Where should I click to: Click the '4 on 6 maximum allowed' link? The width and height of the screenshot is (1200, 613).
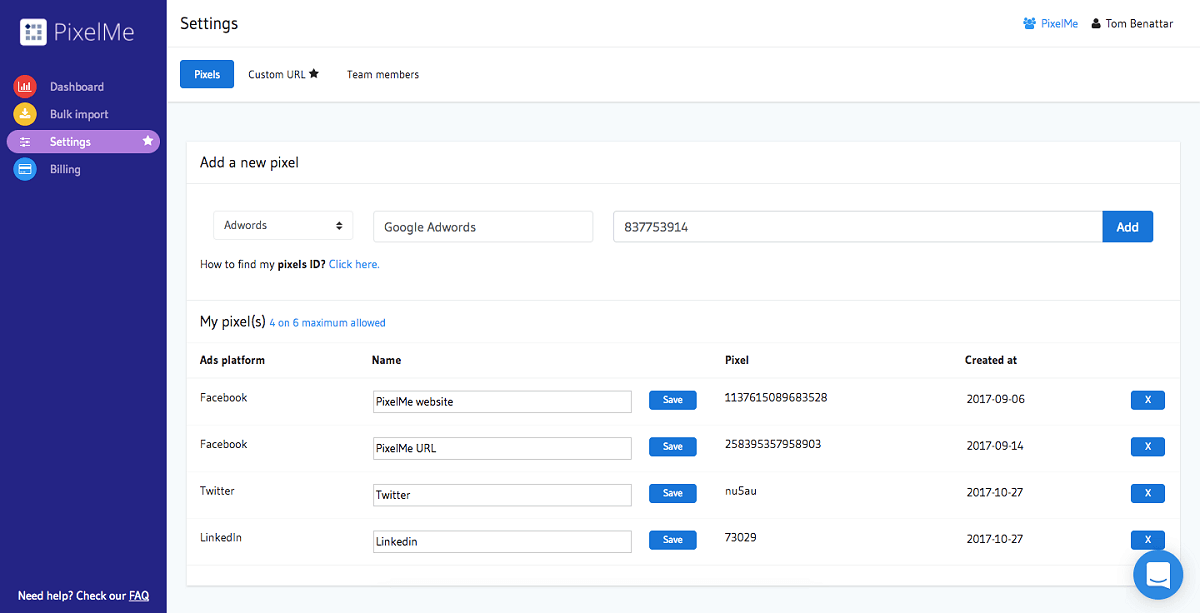click(x=327, y=323)
